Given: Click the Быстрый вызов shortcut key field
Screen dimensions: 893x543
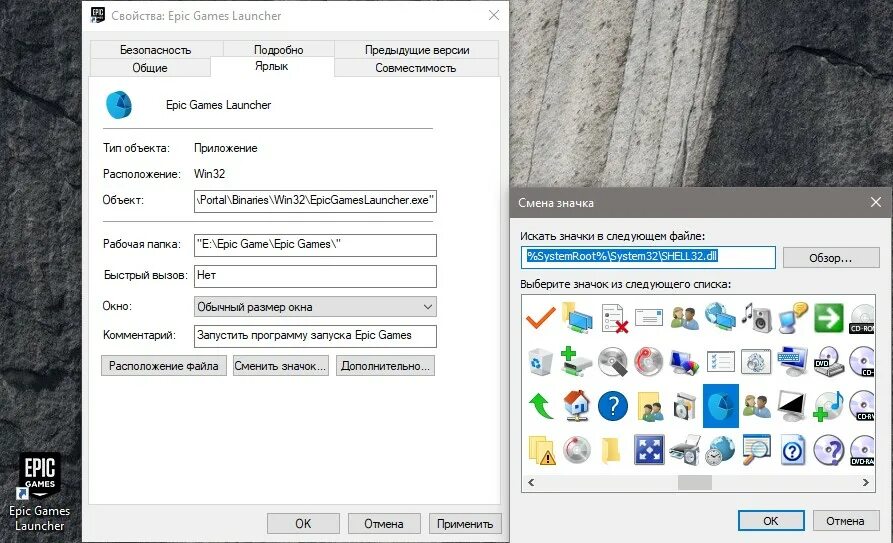Looking at the screenshot, I should 315,276.
